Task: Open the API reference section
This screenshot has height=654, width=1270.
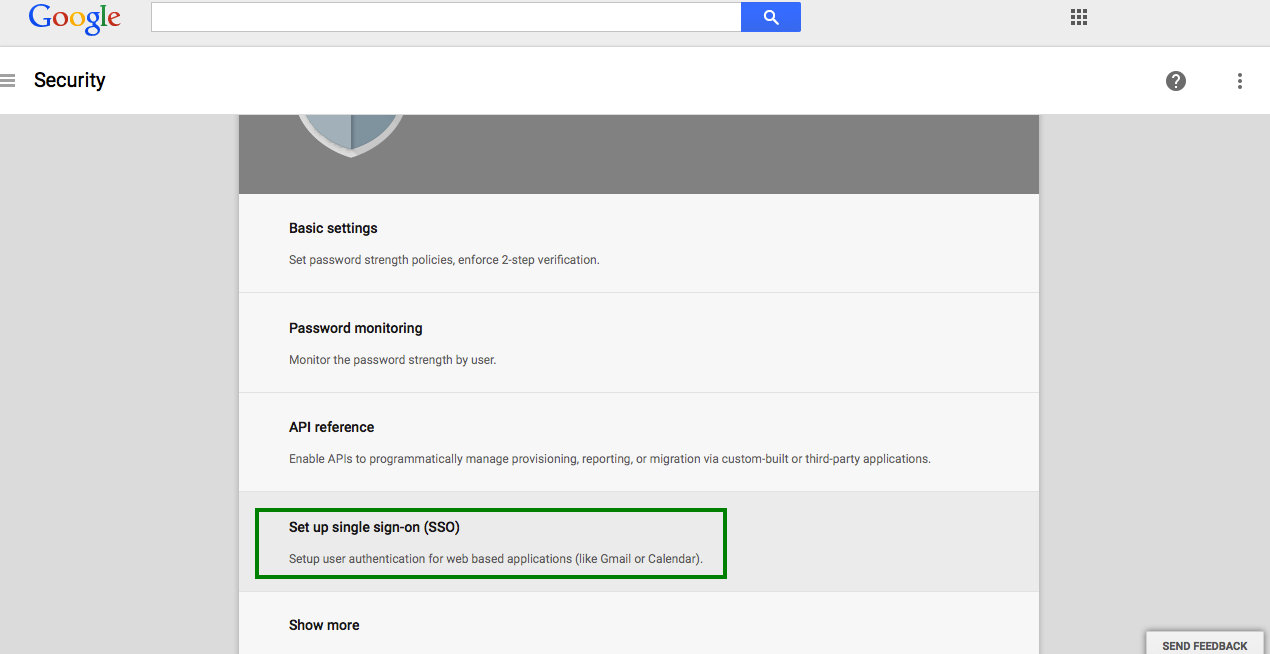Action: click(331, 427)
